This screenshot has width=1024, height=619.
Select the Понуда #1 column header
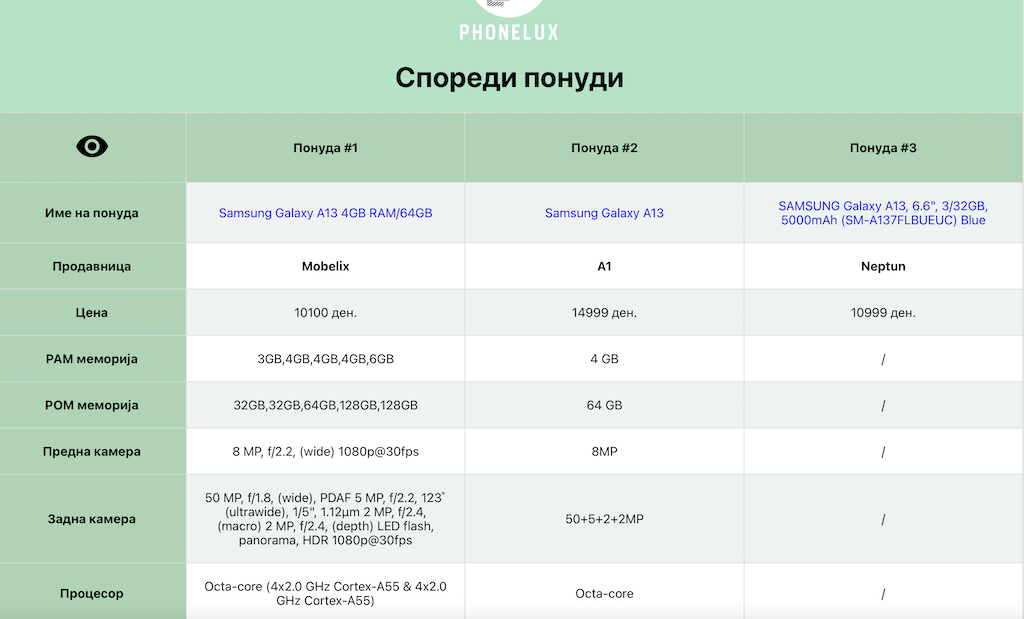(x=325, y=148)
